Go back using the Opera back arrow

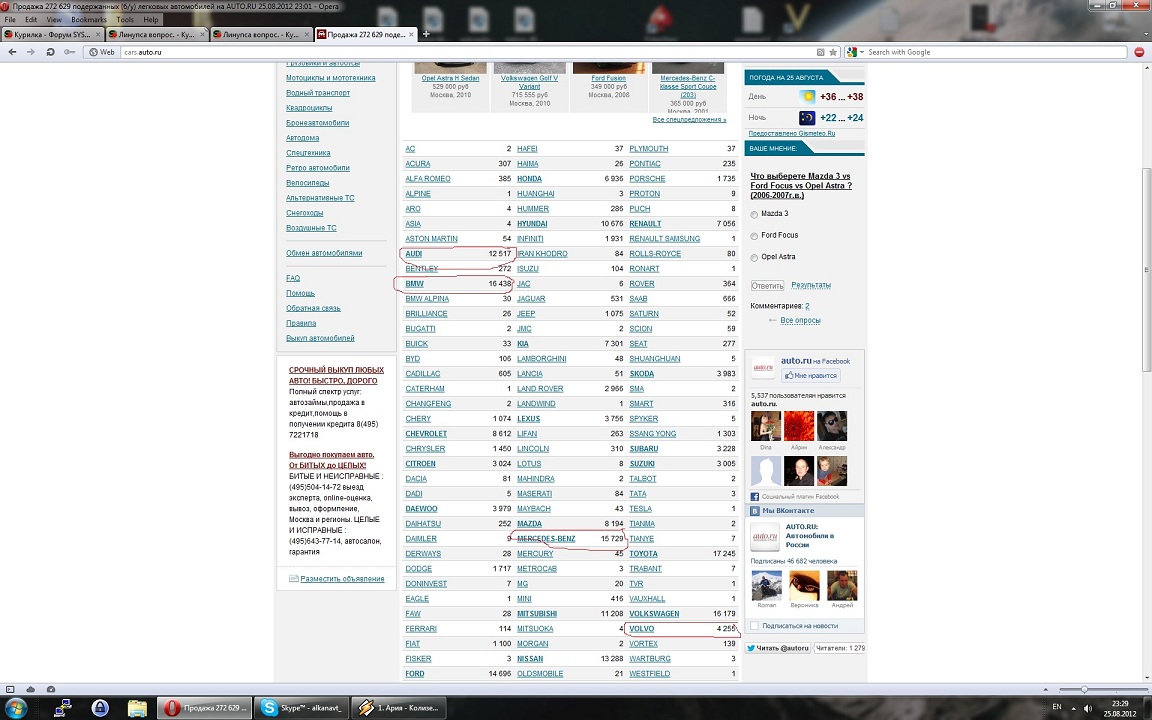pyautogui.click(x=12, y=52)
